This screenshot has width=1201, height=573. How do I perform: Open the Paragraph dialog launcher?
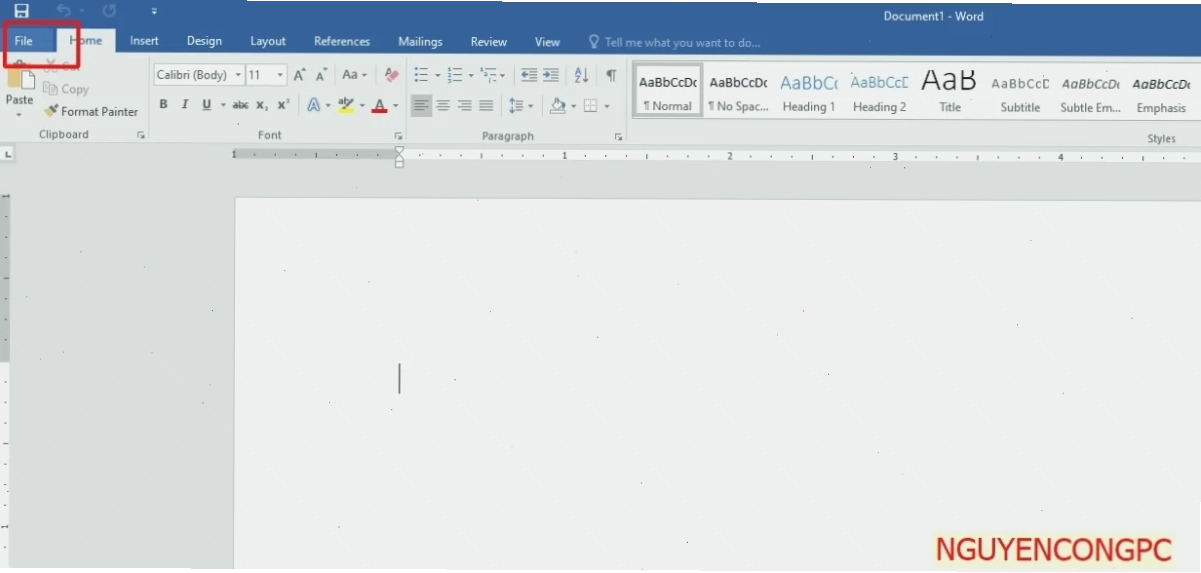click(x=619, y=135)
